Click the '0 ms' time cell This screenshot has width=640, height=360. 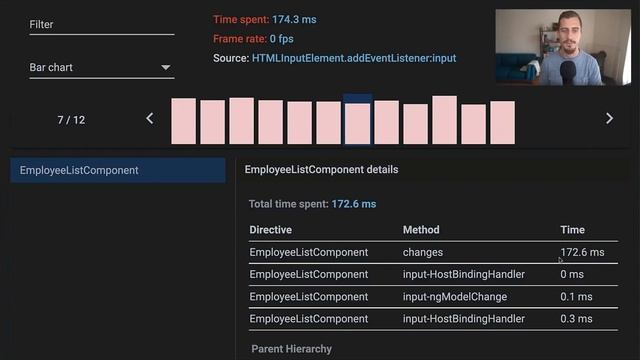[572, 274]
